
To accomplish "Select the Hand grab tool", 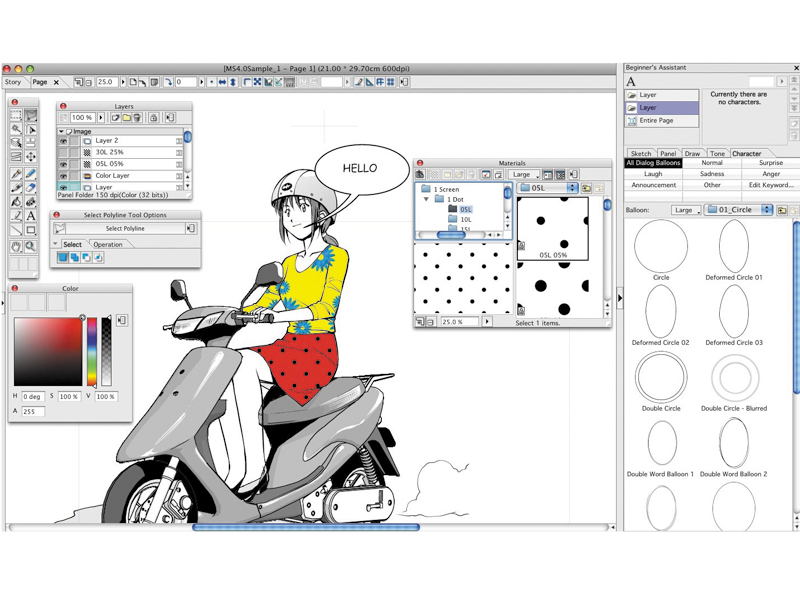I will [x=16, y=247].
